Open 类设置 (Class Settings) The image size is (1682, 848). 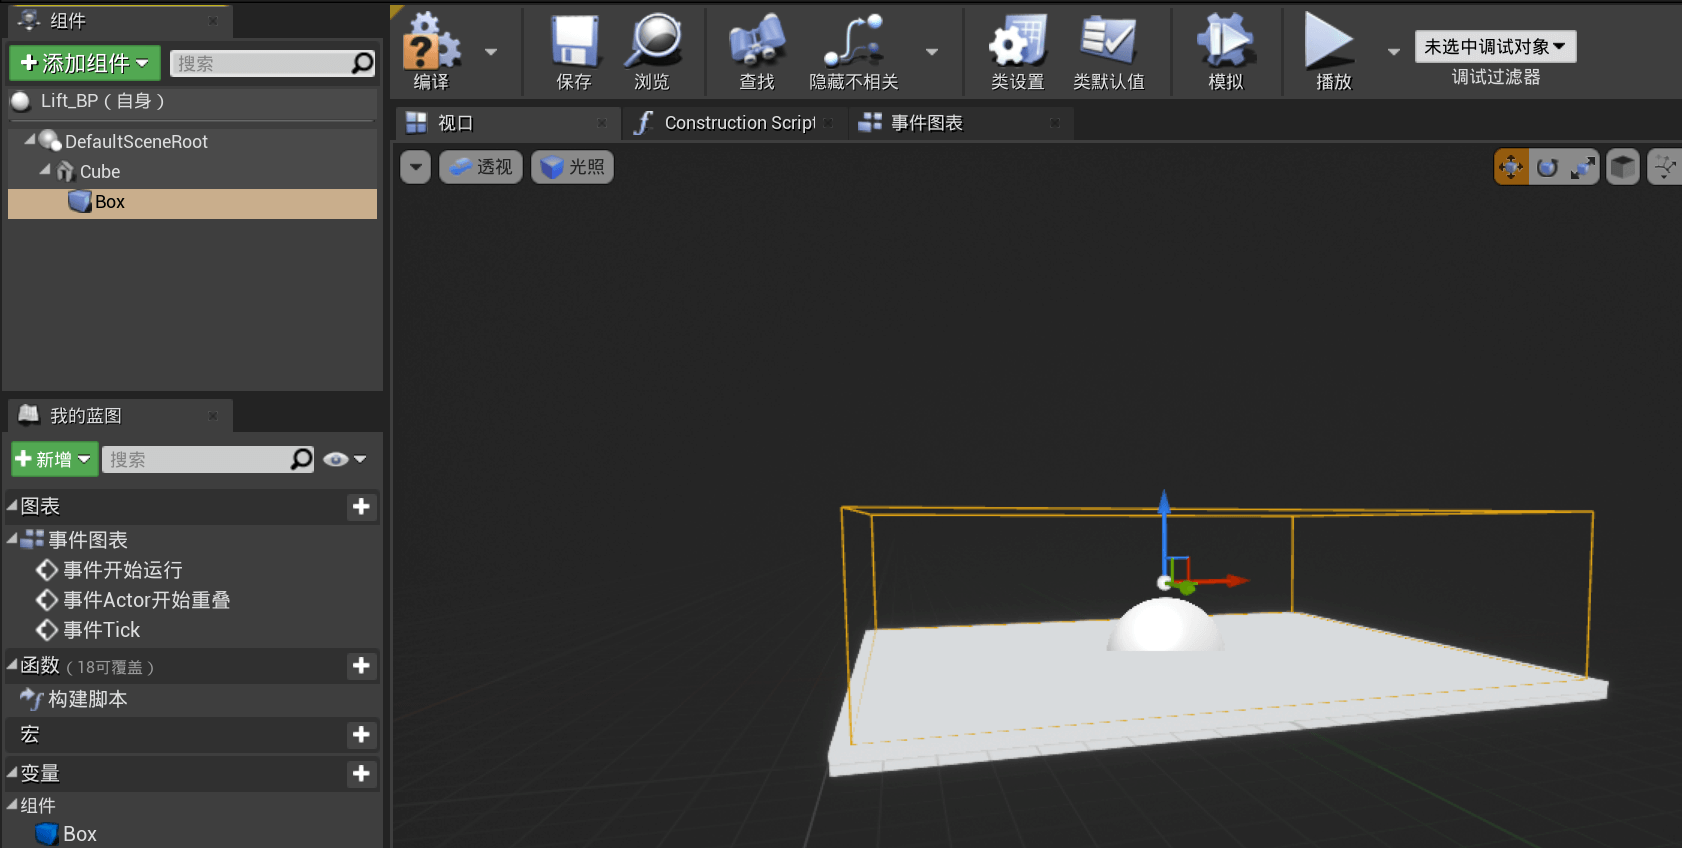(1018, 51)
